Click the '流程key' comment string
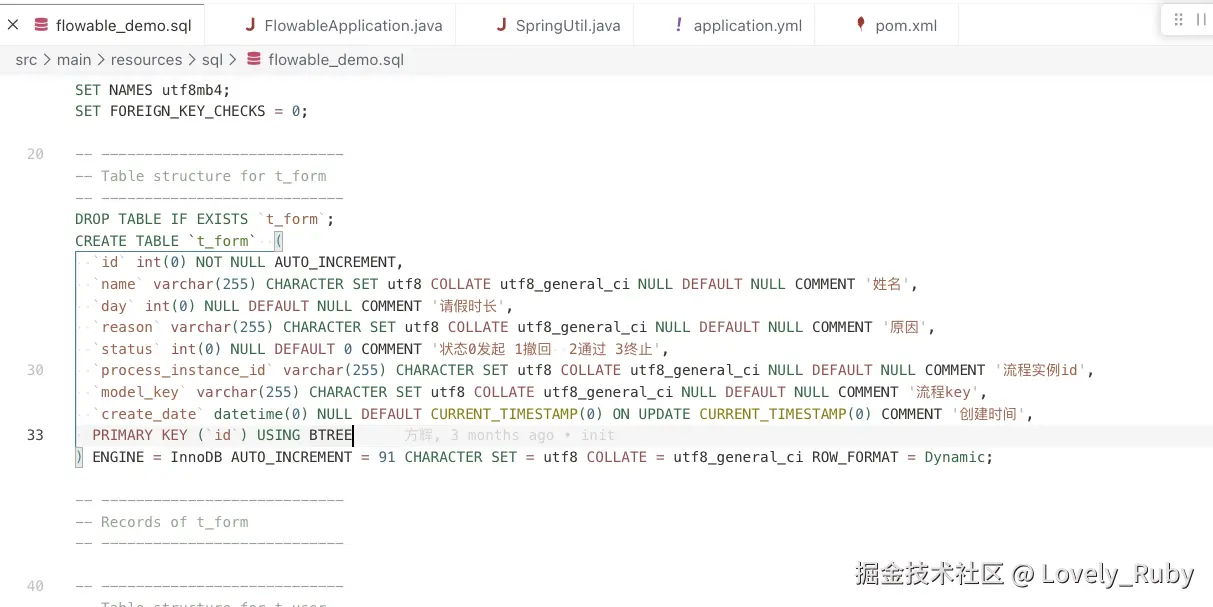 coord(943,392)
